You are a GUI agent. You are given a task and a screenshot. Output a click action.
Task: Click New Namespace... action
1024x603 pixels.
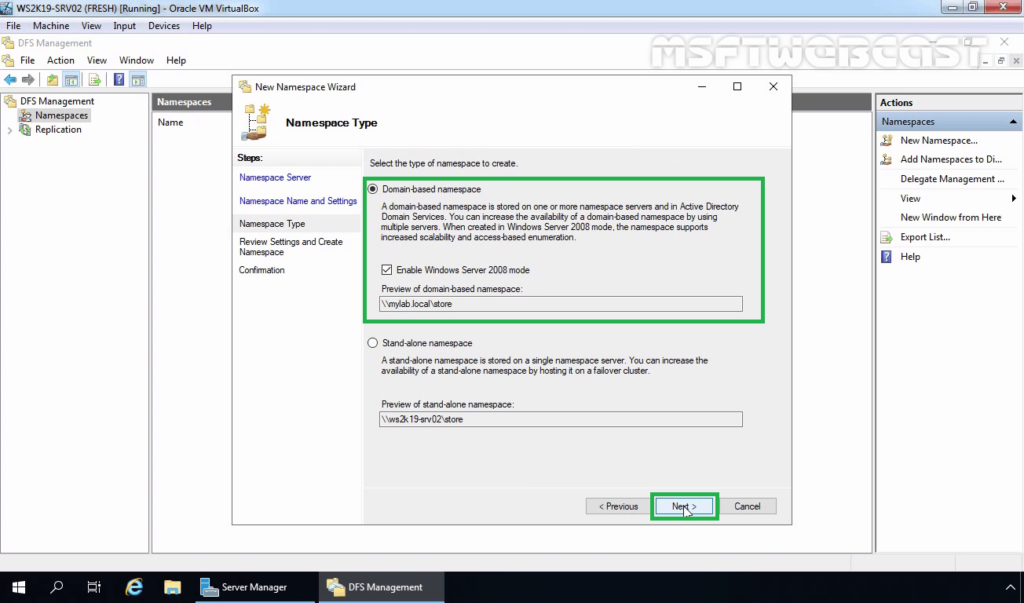pyautogui.click(x=938, y=140)
